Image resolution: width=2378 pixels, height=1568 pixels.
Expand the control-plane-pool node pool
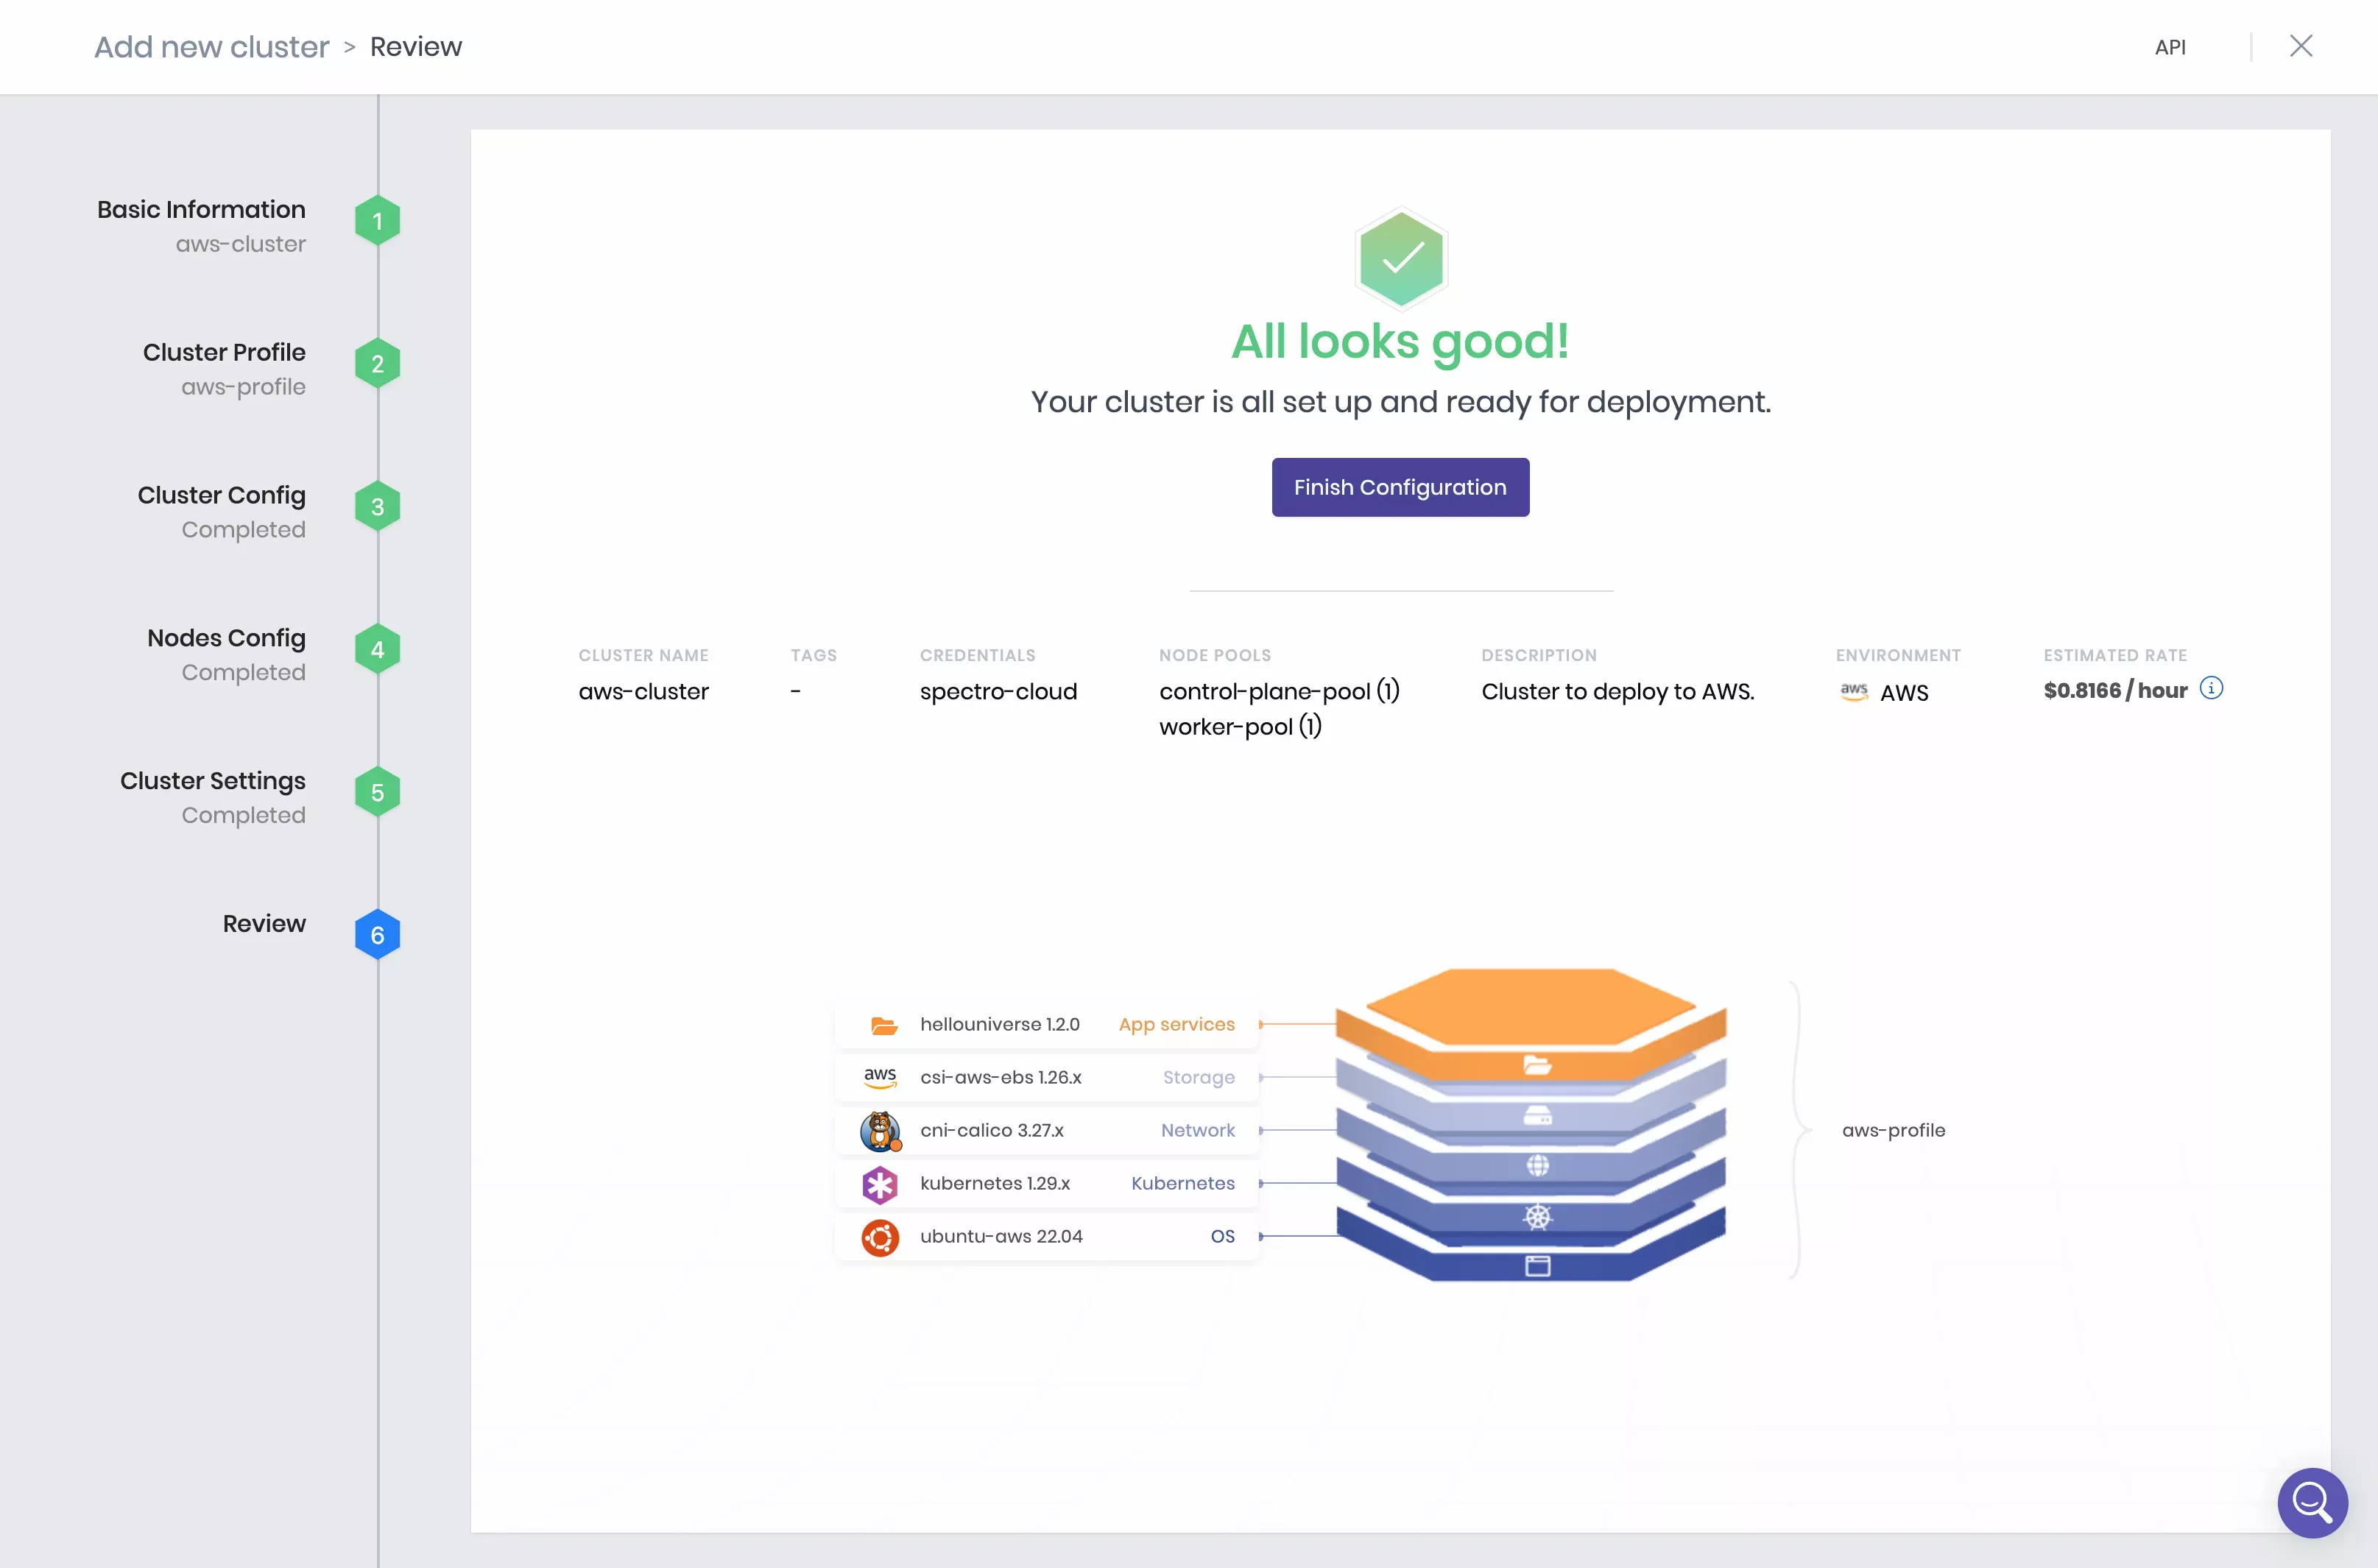1279,691
